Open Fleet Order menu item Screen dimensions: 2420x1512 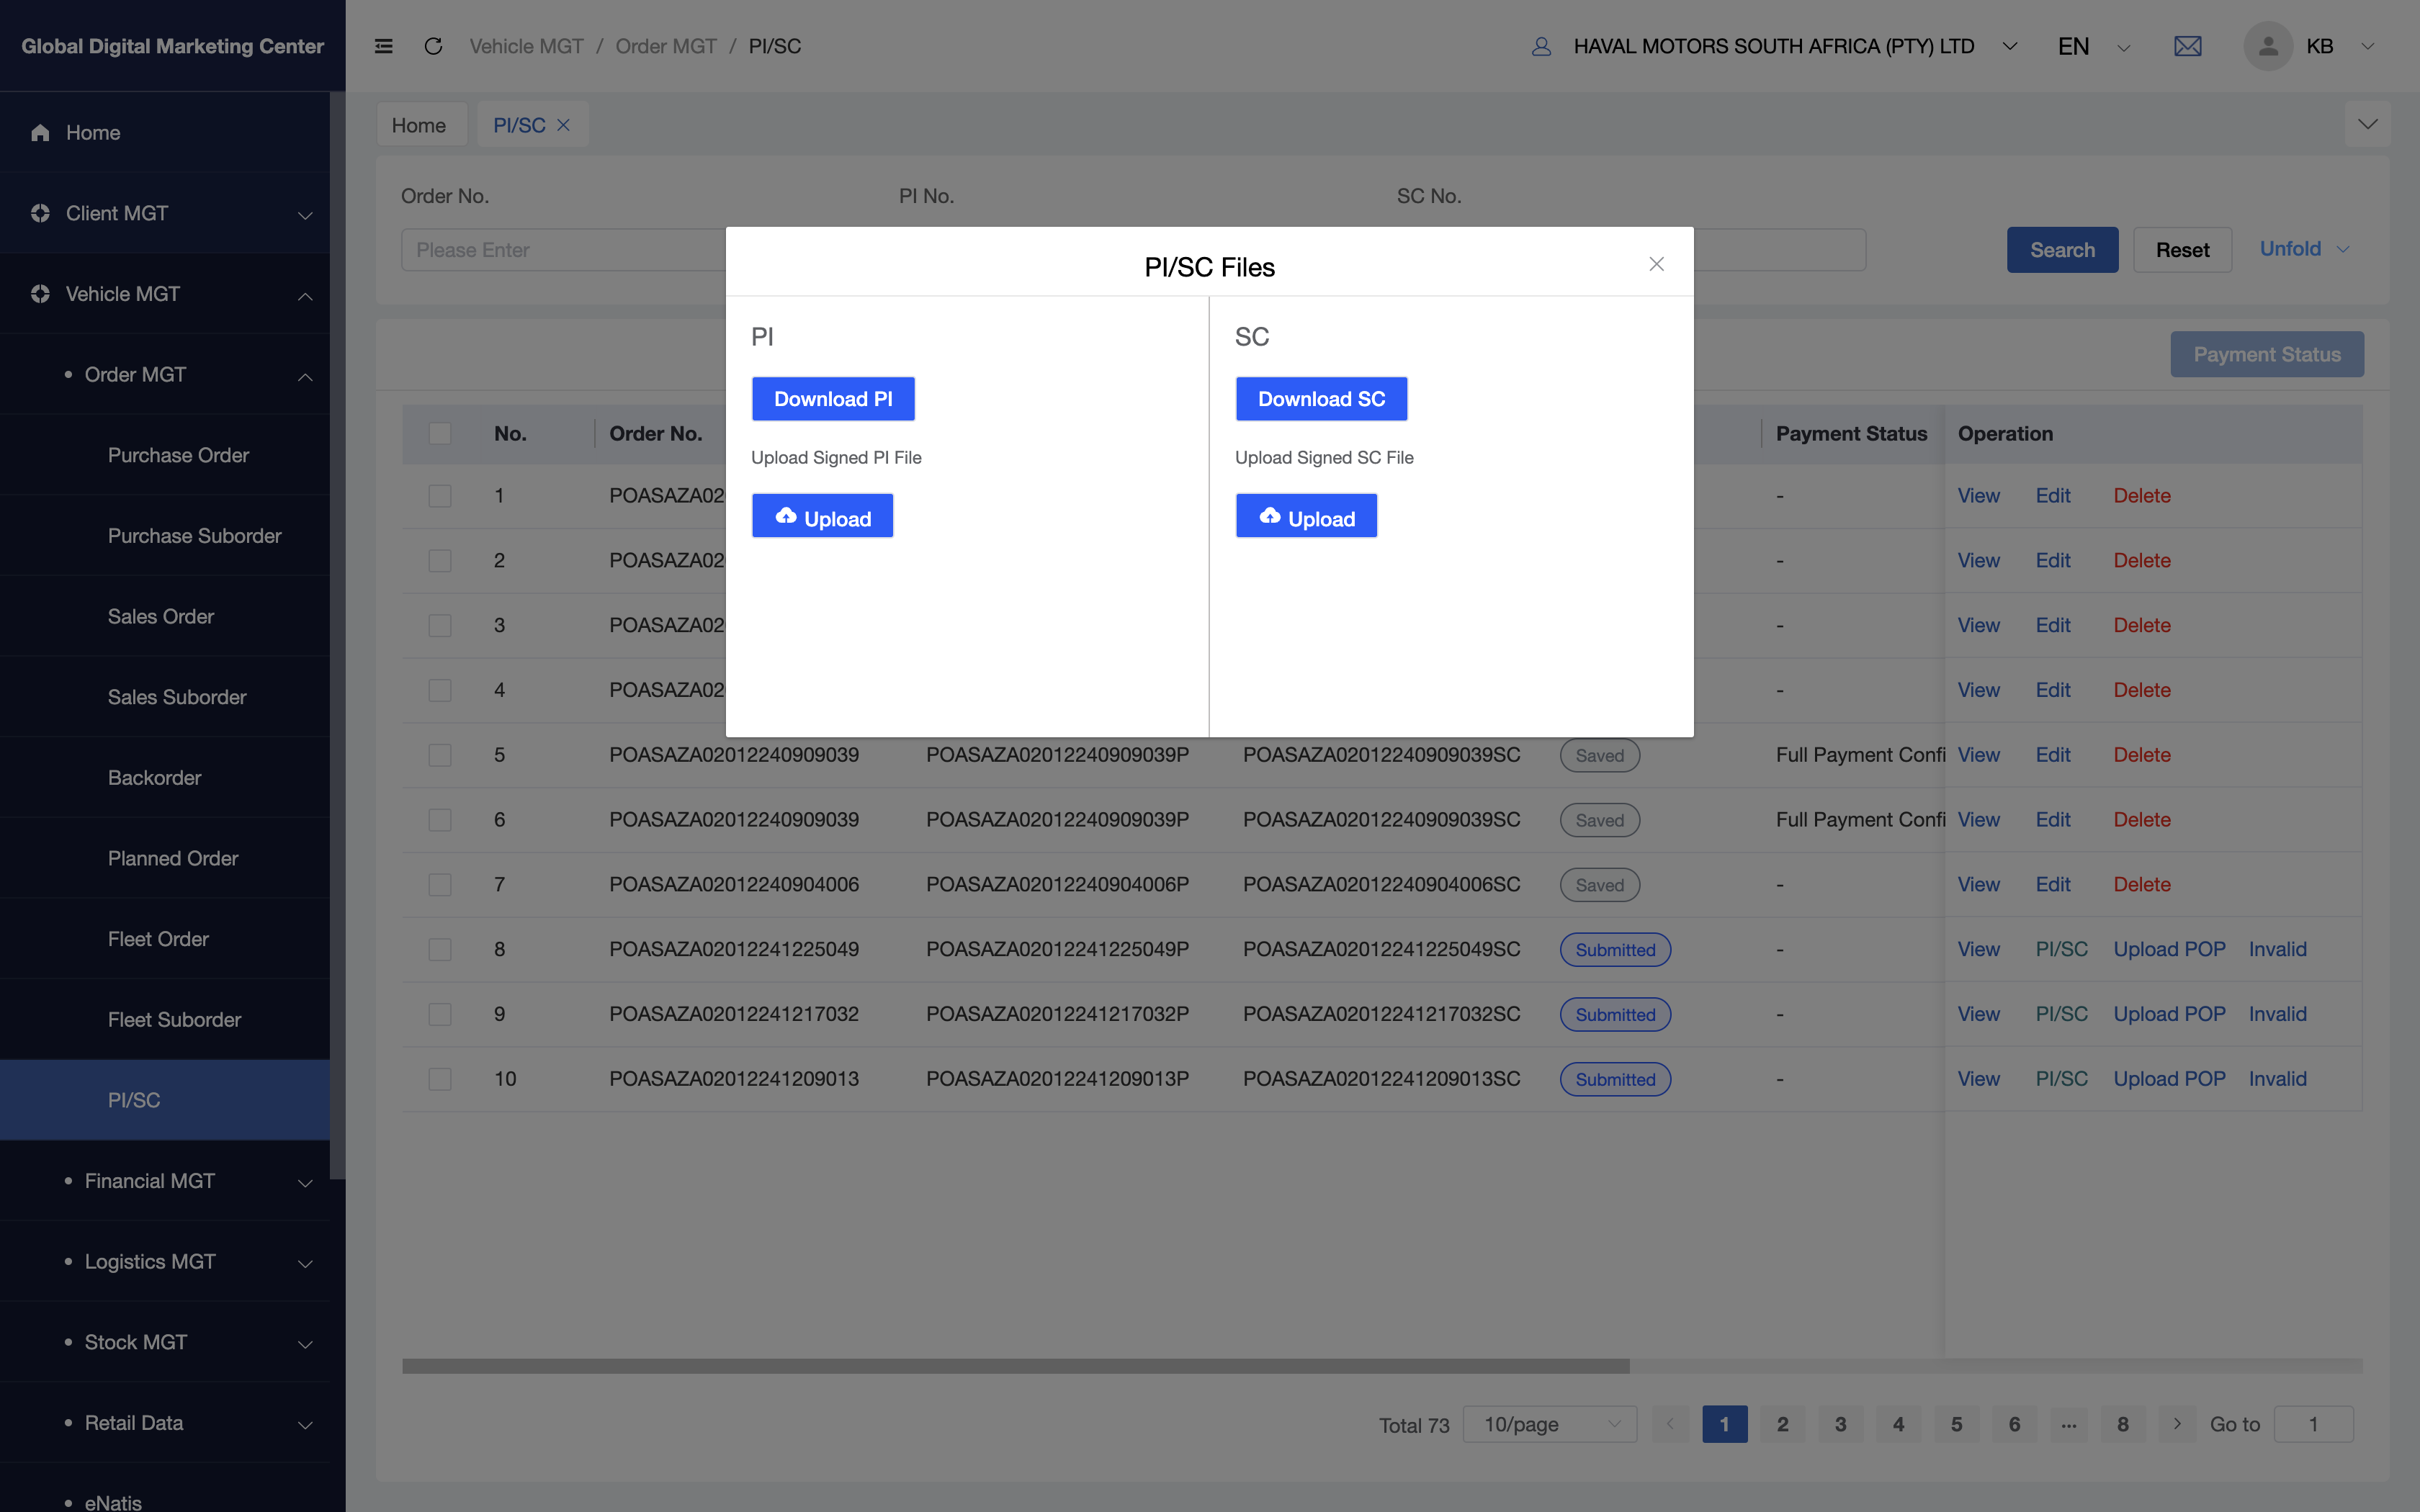coord(158,939)
